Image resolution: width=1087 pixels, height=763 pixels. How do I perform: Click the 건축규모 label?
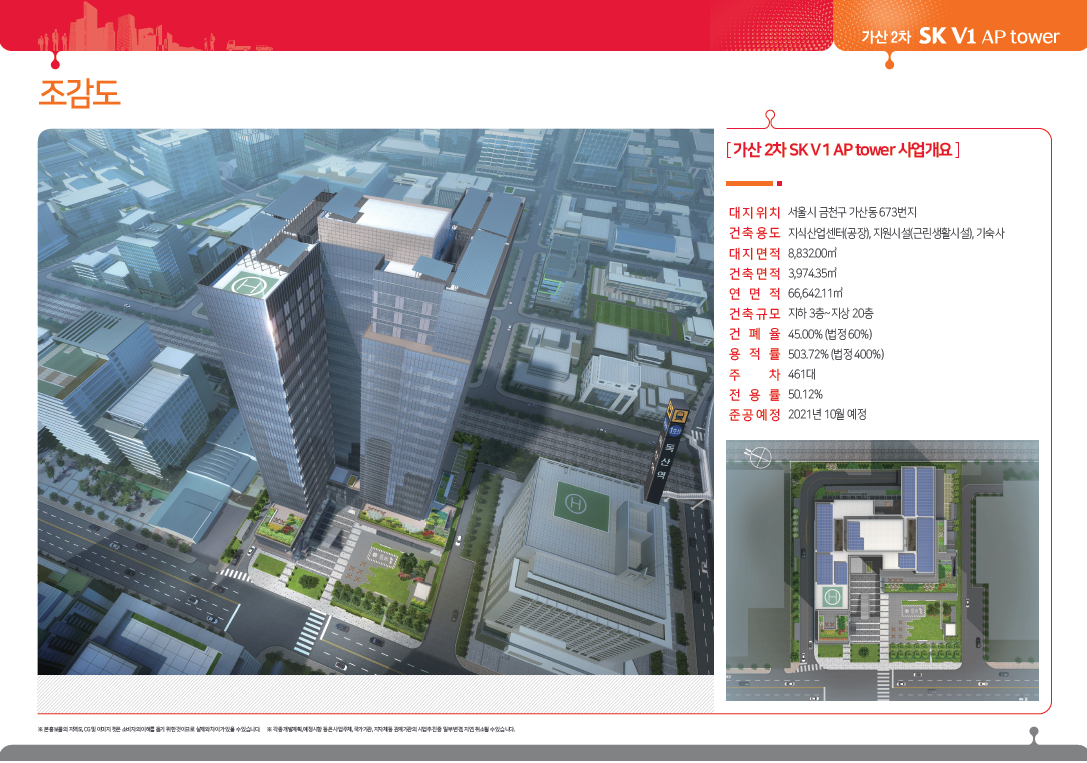click(x=754, y=314)
